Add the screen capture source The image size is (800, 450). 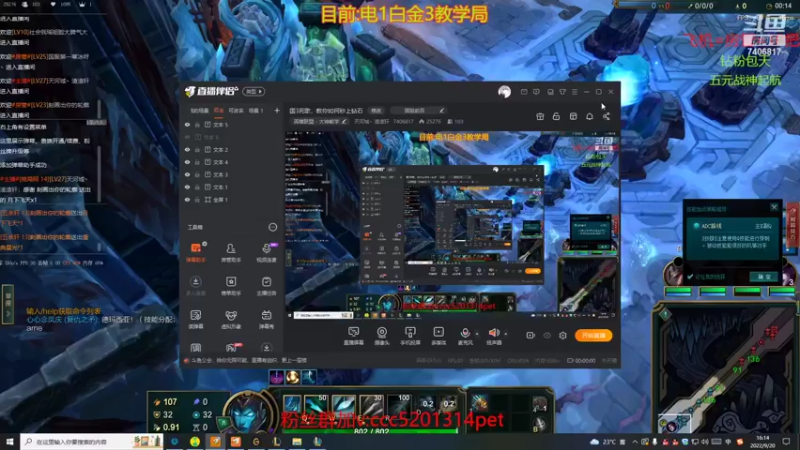(353, 336)
